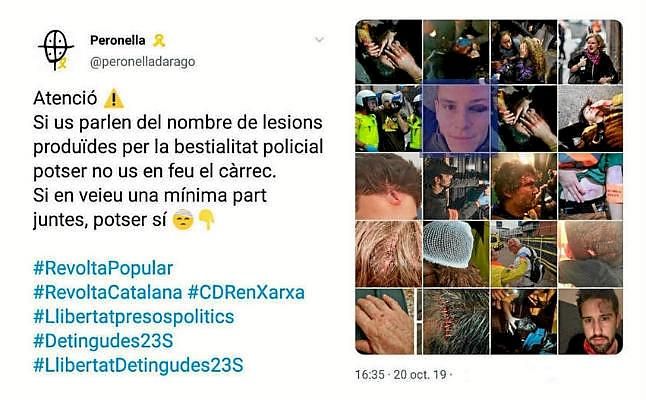Open the white head bandage net photo

(x=456, y=253)
